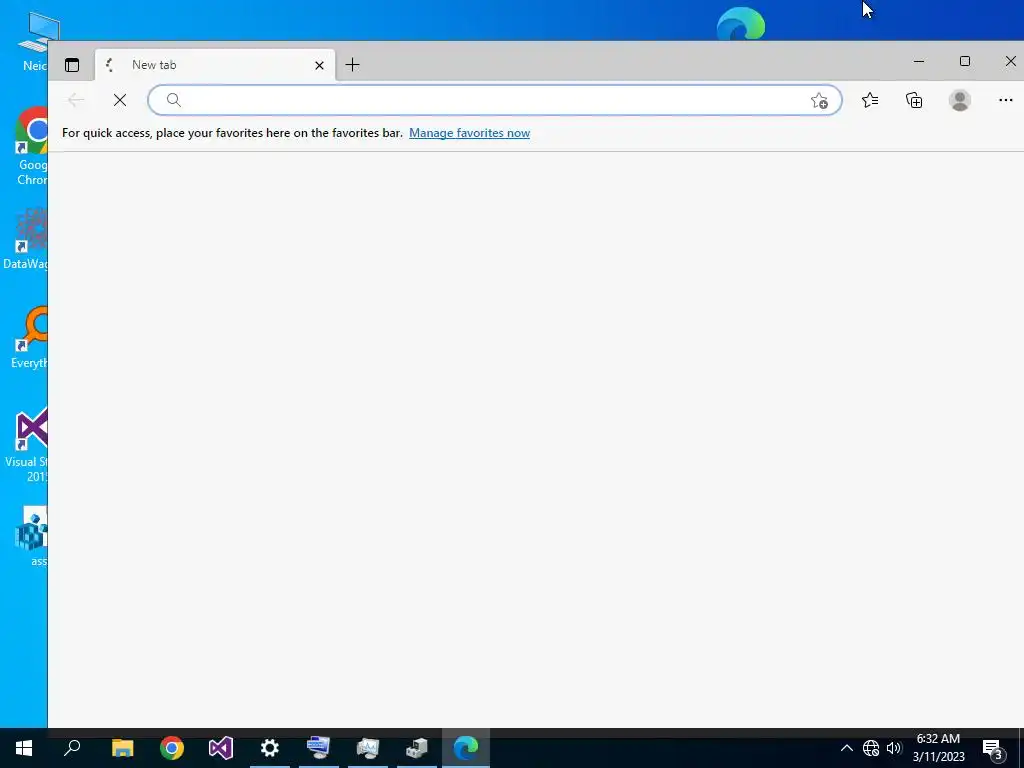Screen dimensions: 1024x768
Task: Minimize the Edge window
Action: coord(919,61)
